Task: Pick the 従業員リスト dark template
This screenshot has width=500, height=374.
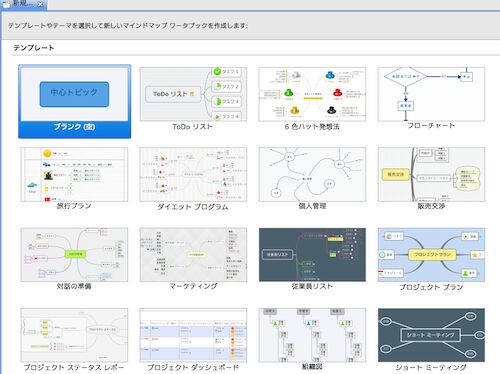Action: (312, 255)
